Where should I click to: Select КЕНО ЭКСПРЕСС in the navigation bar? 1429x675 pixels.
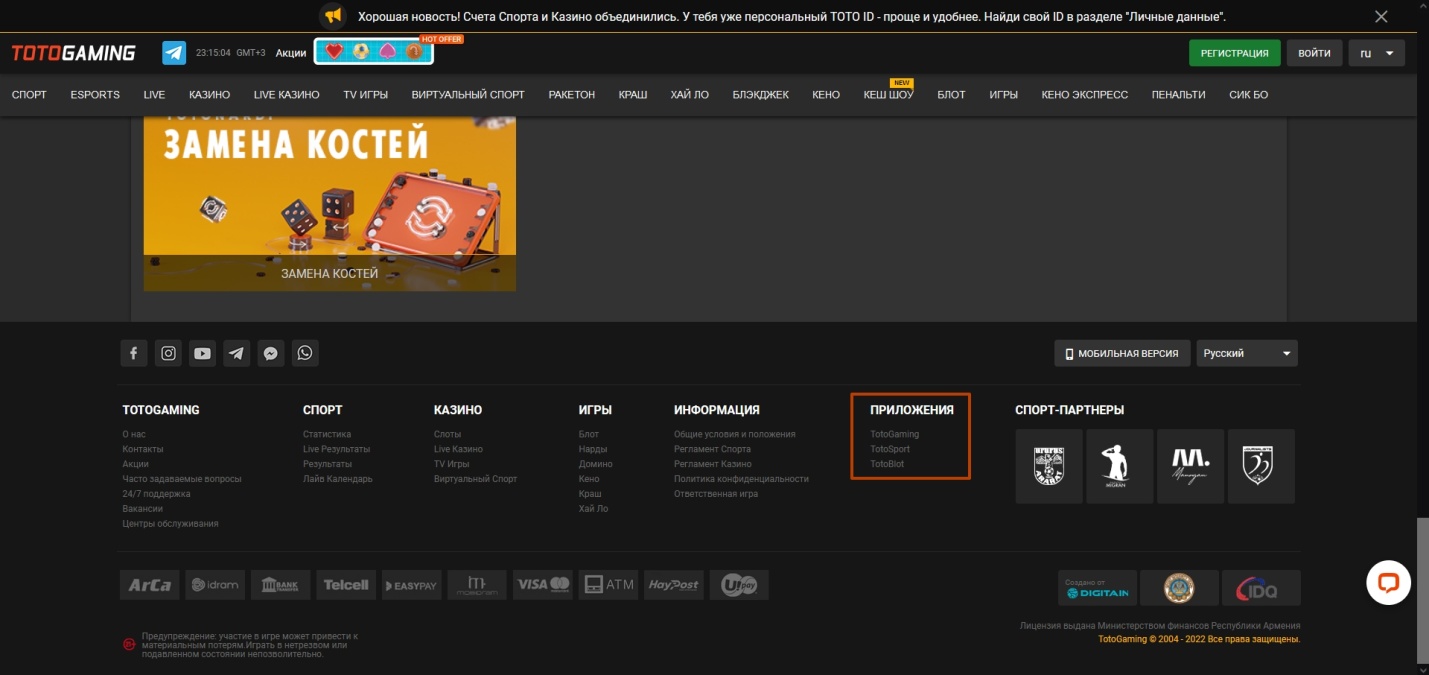[x=1085, y=95]
